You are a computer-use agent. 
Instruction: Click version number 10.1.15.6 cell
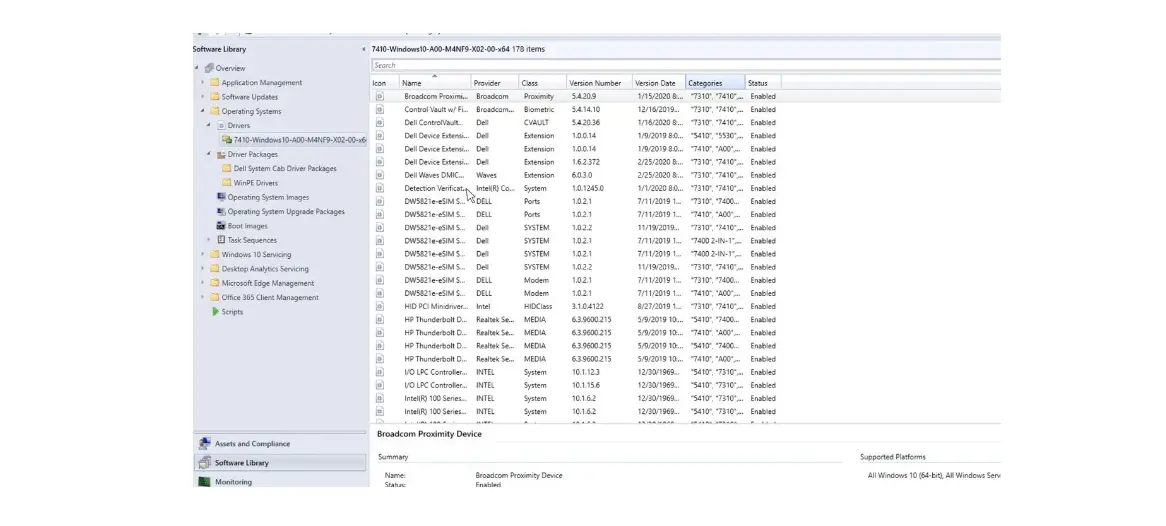pos(585,385)
